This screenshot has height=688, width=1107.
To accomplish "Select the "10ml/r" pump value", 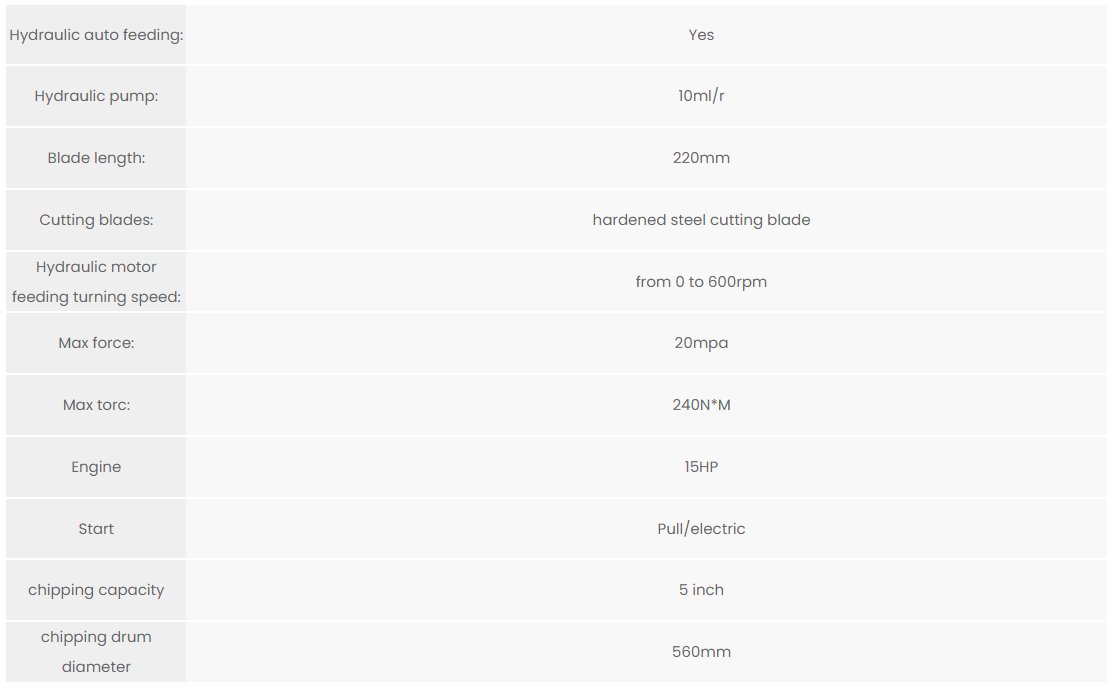I will point(701,97).
